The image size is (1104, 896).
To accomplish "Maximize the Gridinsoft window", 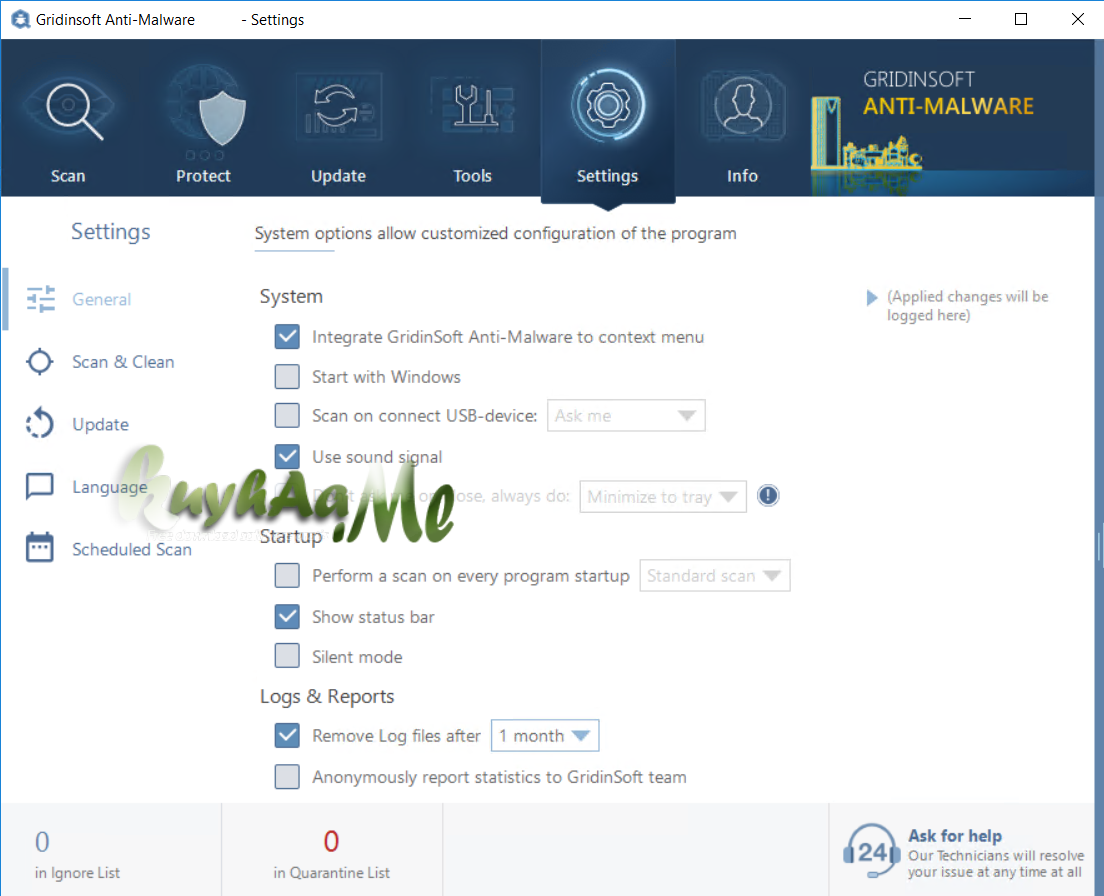I will pyautogui.click(x=1021, y=19).
